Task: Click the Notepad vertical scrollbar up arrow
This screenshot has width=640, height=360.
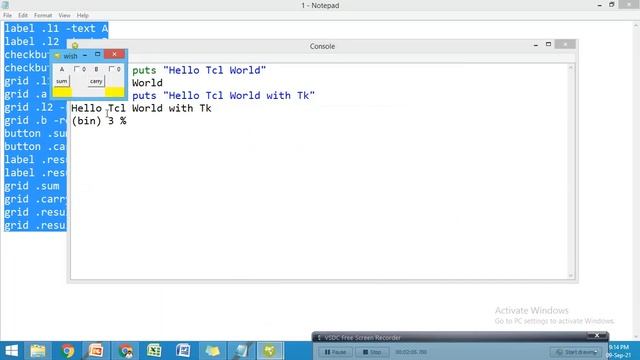Action: (x=636, y=26)
